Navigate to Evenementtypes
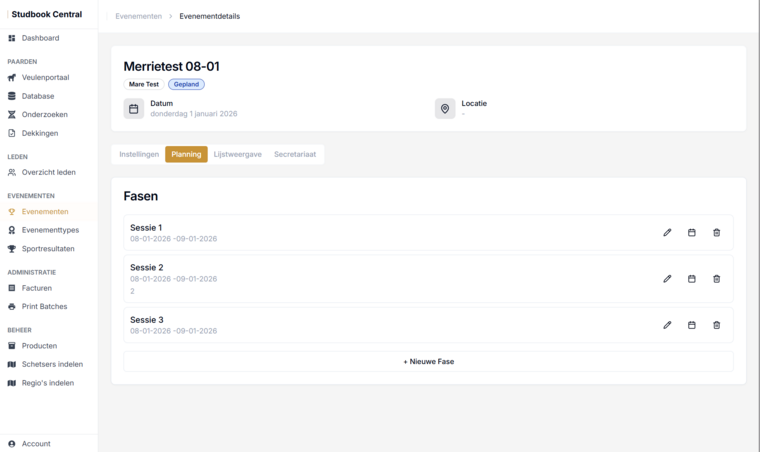 [50, 230]
